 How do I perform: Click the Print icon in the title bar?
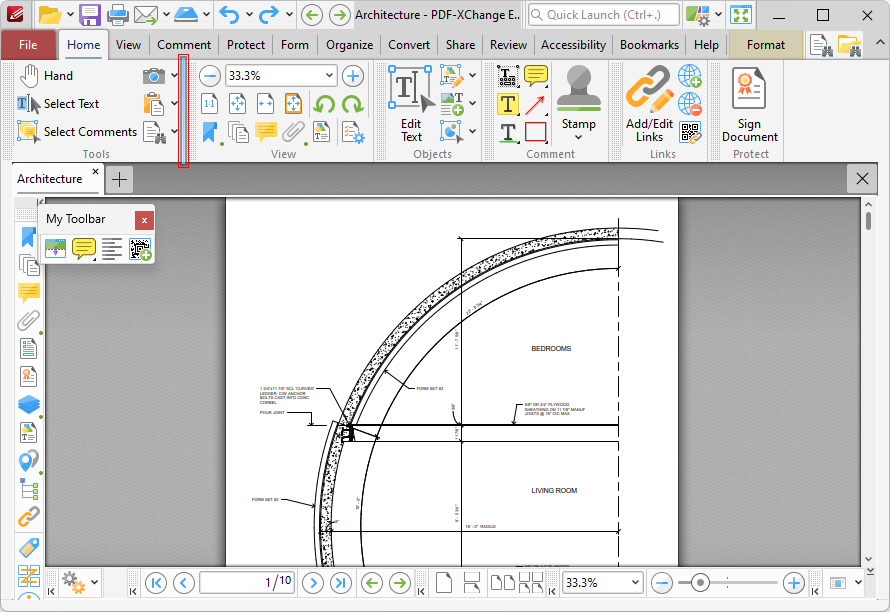pyautogui.click(x=117, y=15)
